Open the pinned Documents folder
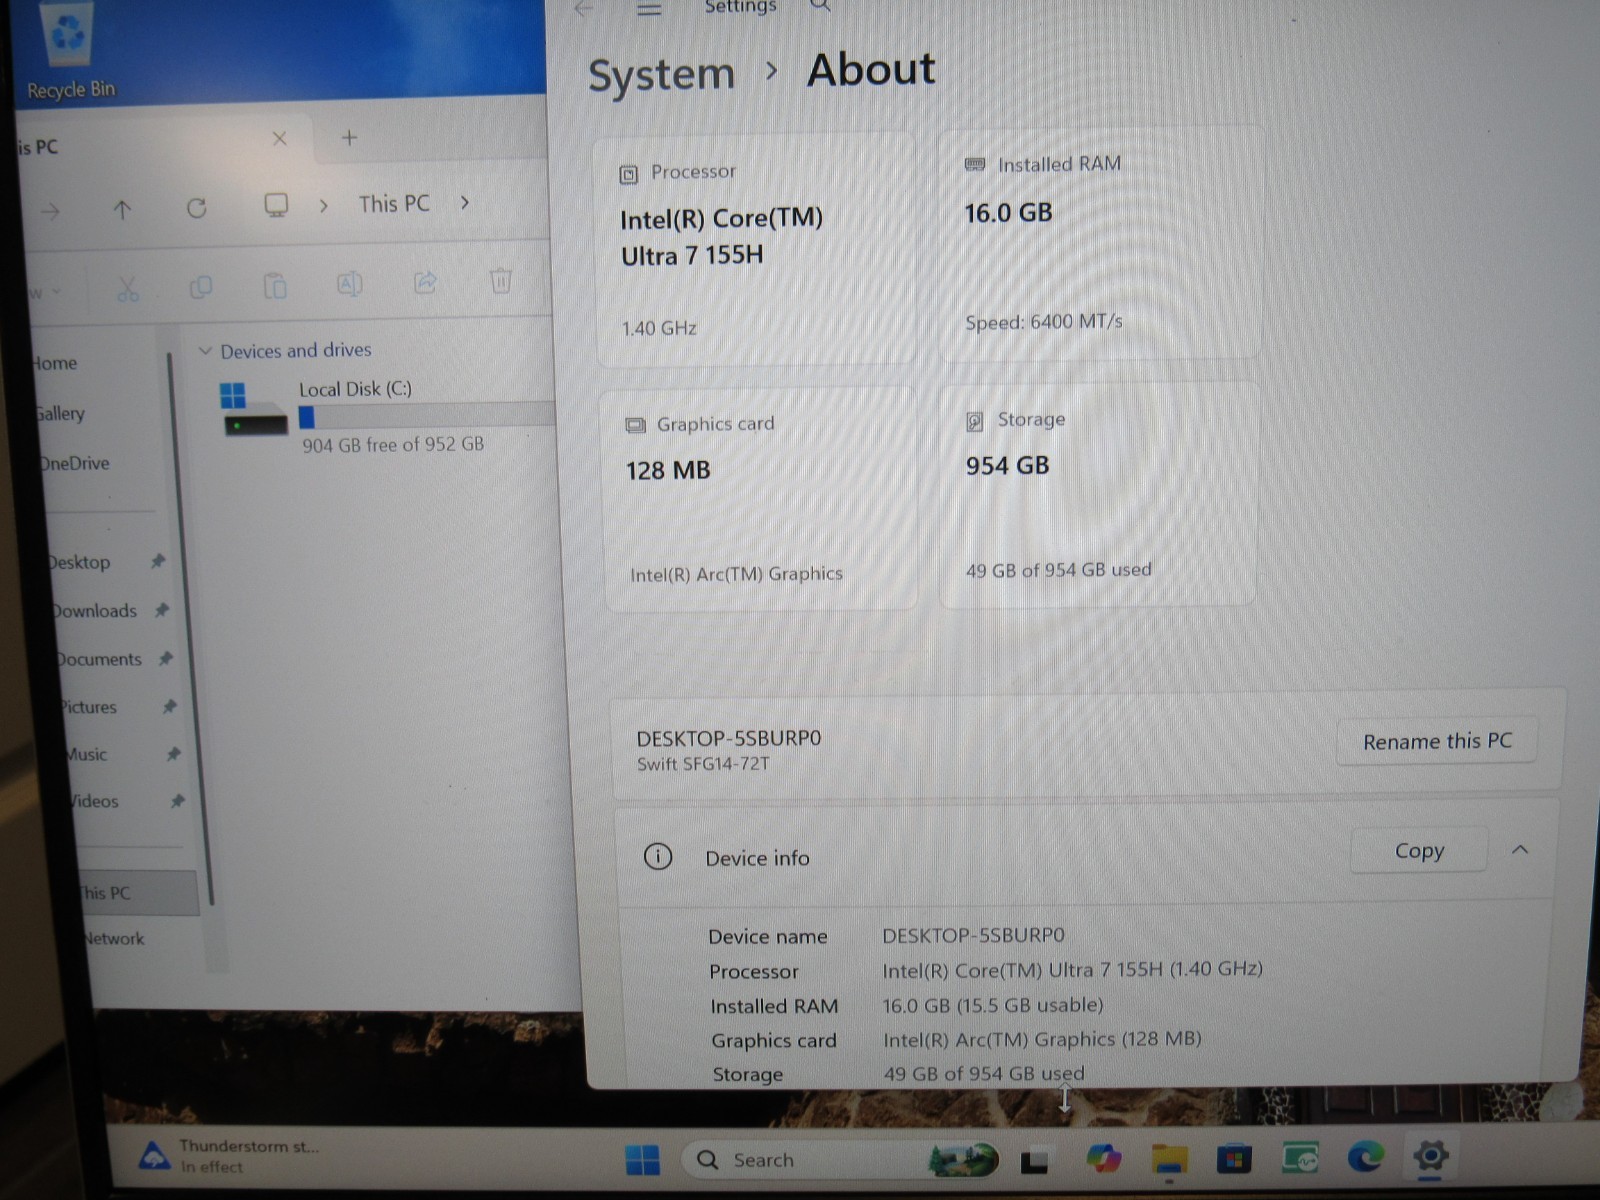This screenshot has width=1600, height=1200. (99, 660)
